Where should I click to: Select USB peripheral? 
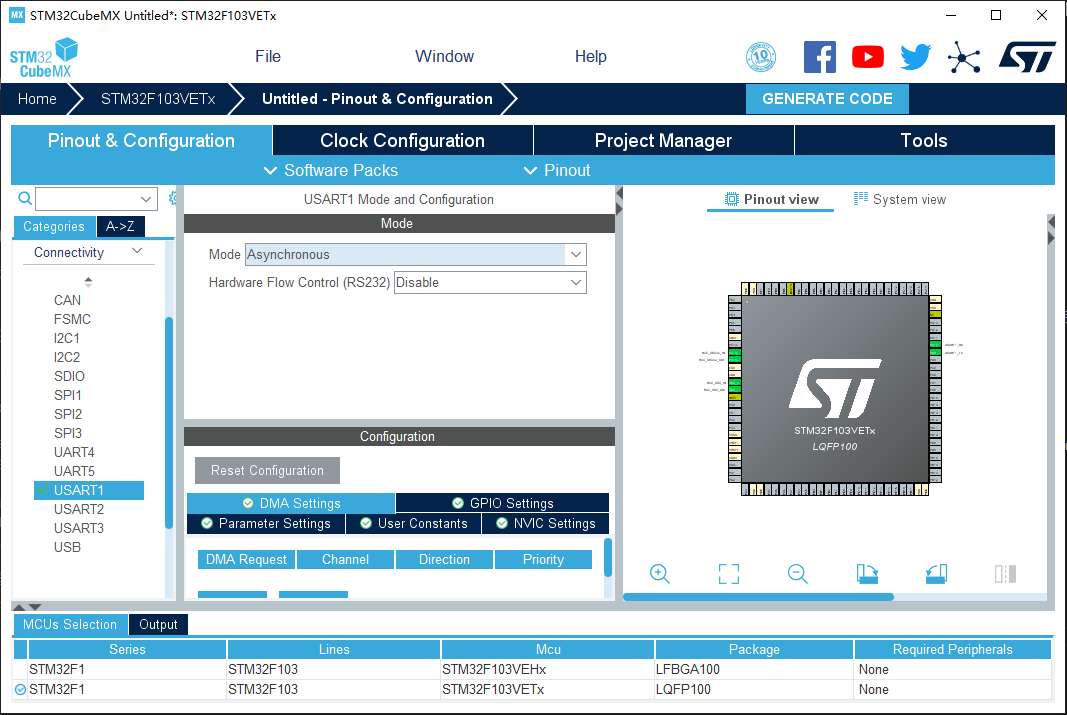(67, 547)
